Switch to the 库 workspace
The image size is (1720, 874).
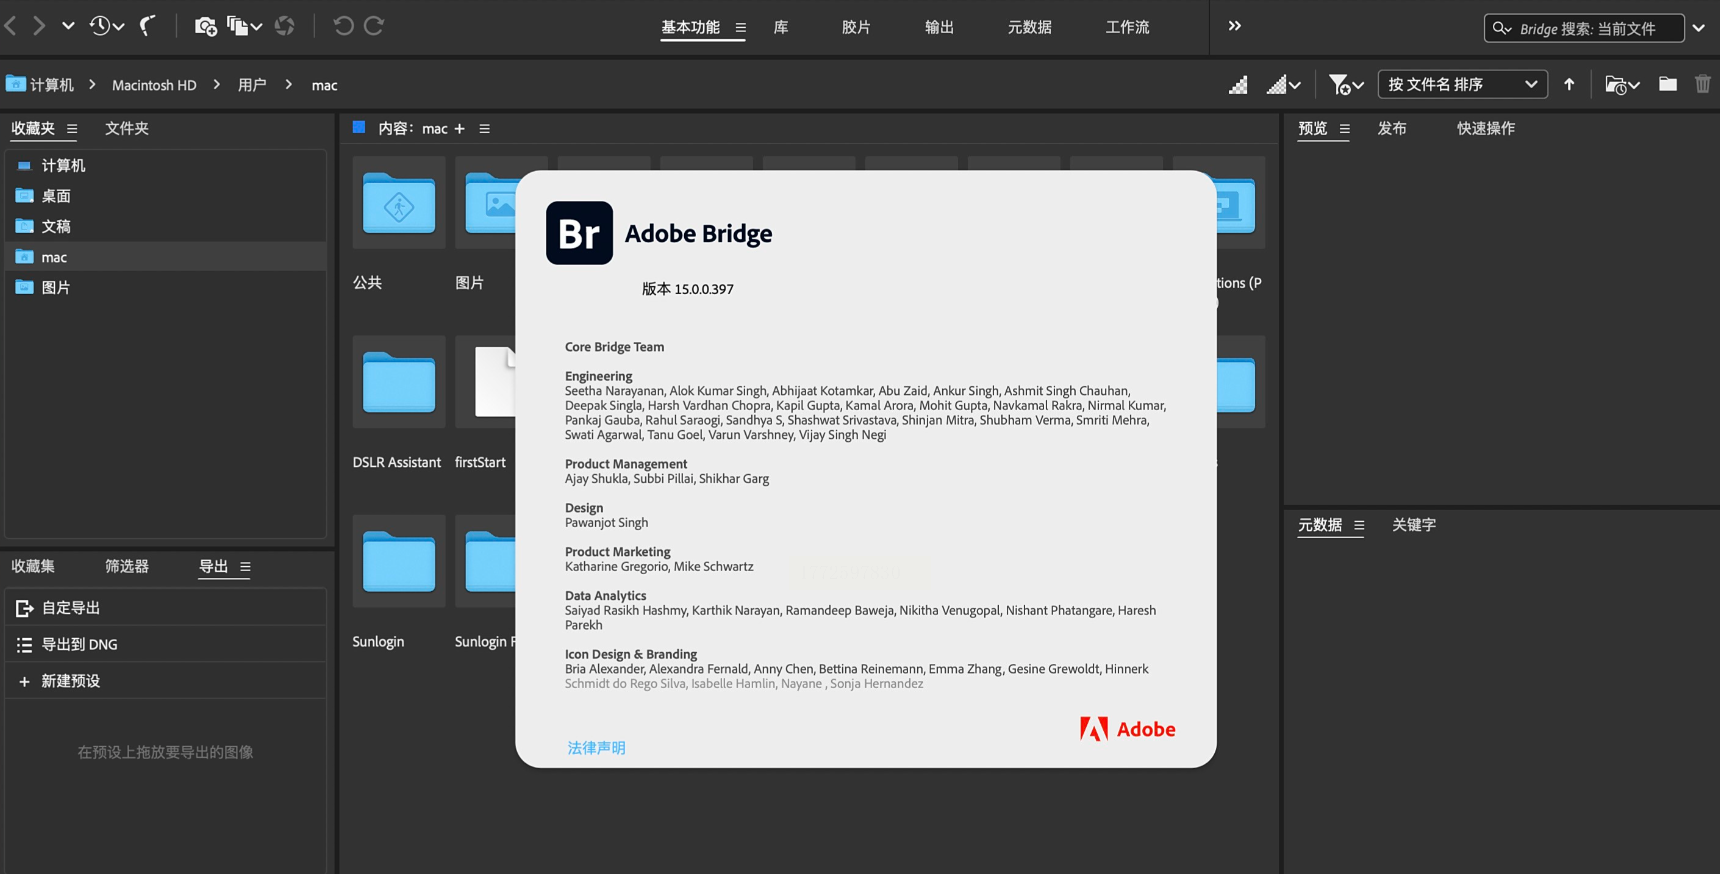(781, 27)
